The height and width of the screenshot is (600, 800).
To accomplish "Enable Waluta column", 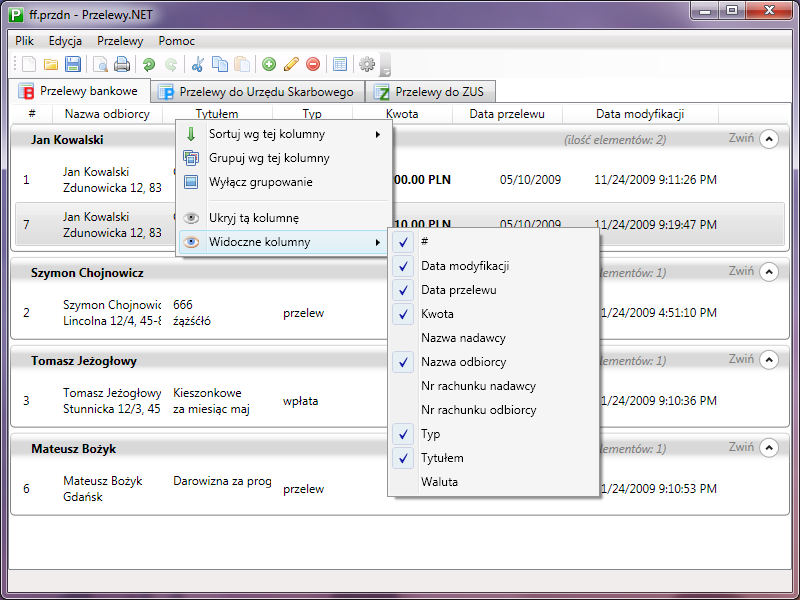I will coord(493,482).
